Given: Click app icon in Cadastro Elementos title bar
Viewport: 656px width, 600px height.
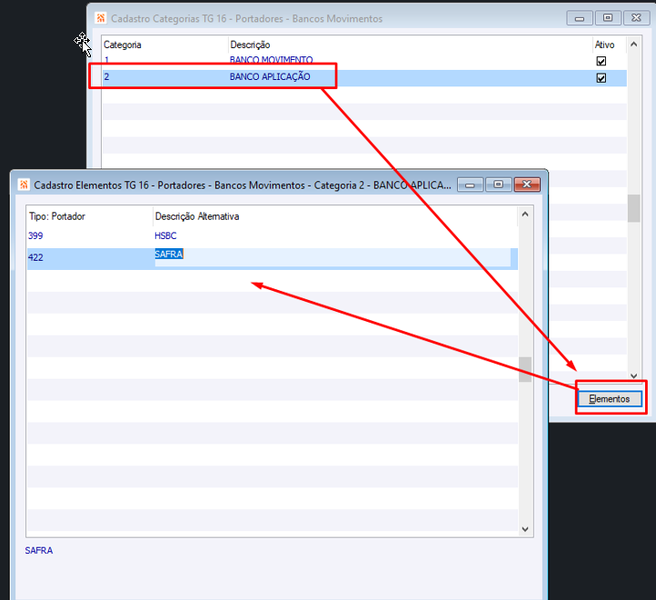Looking at the screenshot, I should click(x=24, y=185).
